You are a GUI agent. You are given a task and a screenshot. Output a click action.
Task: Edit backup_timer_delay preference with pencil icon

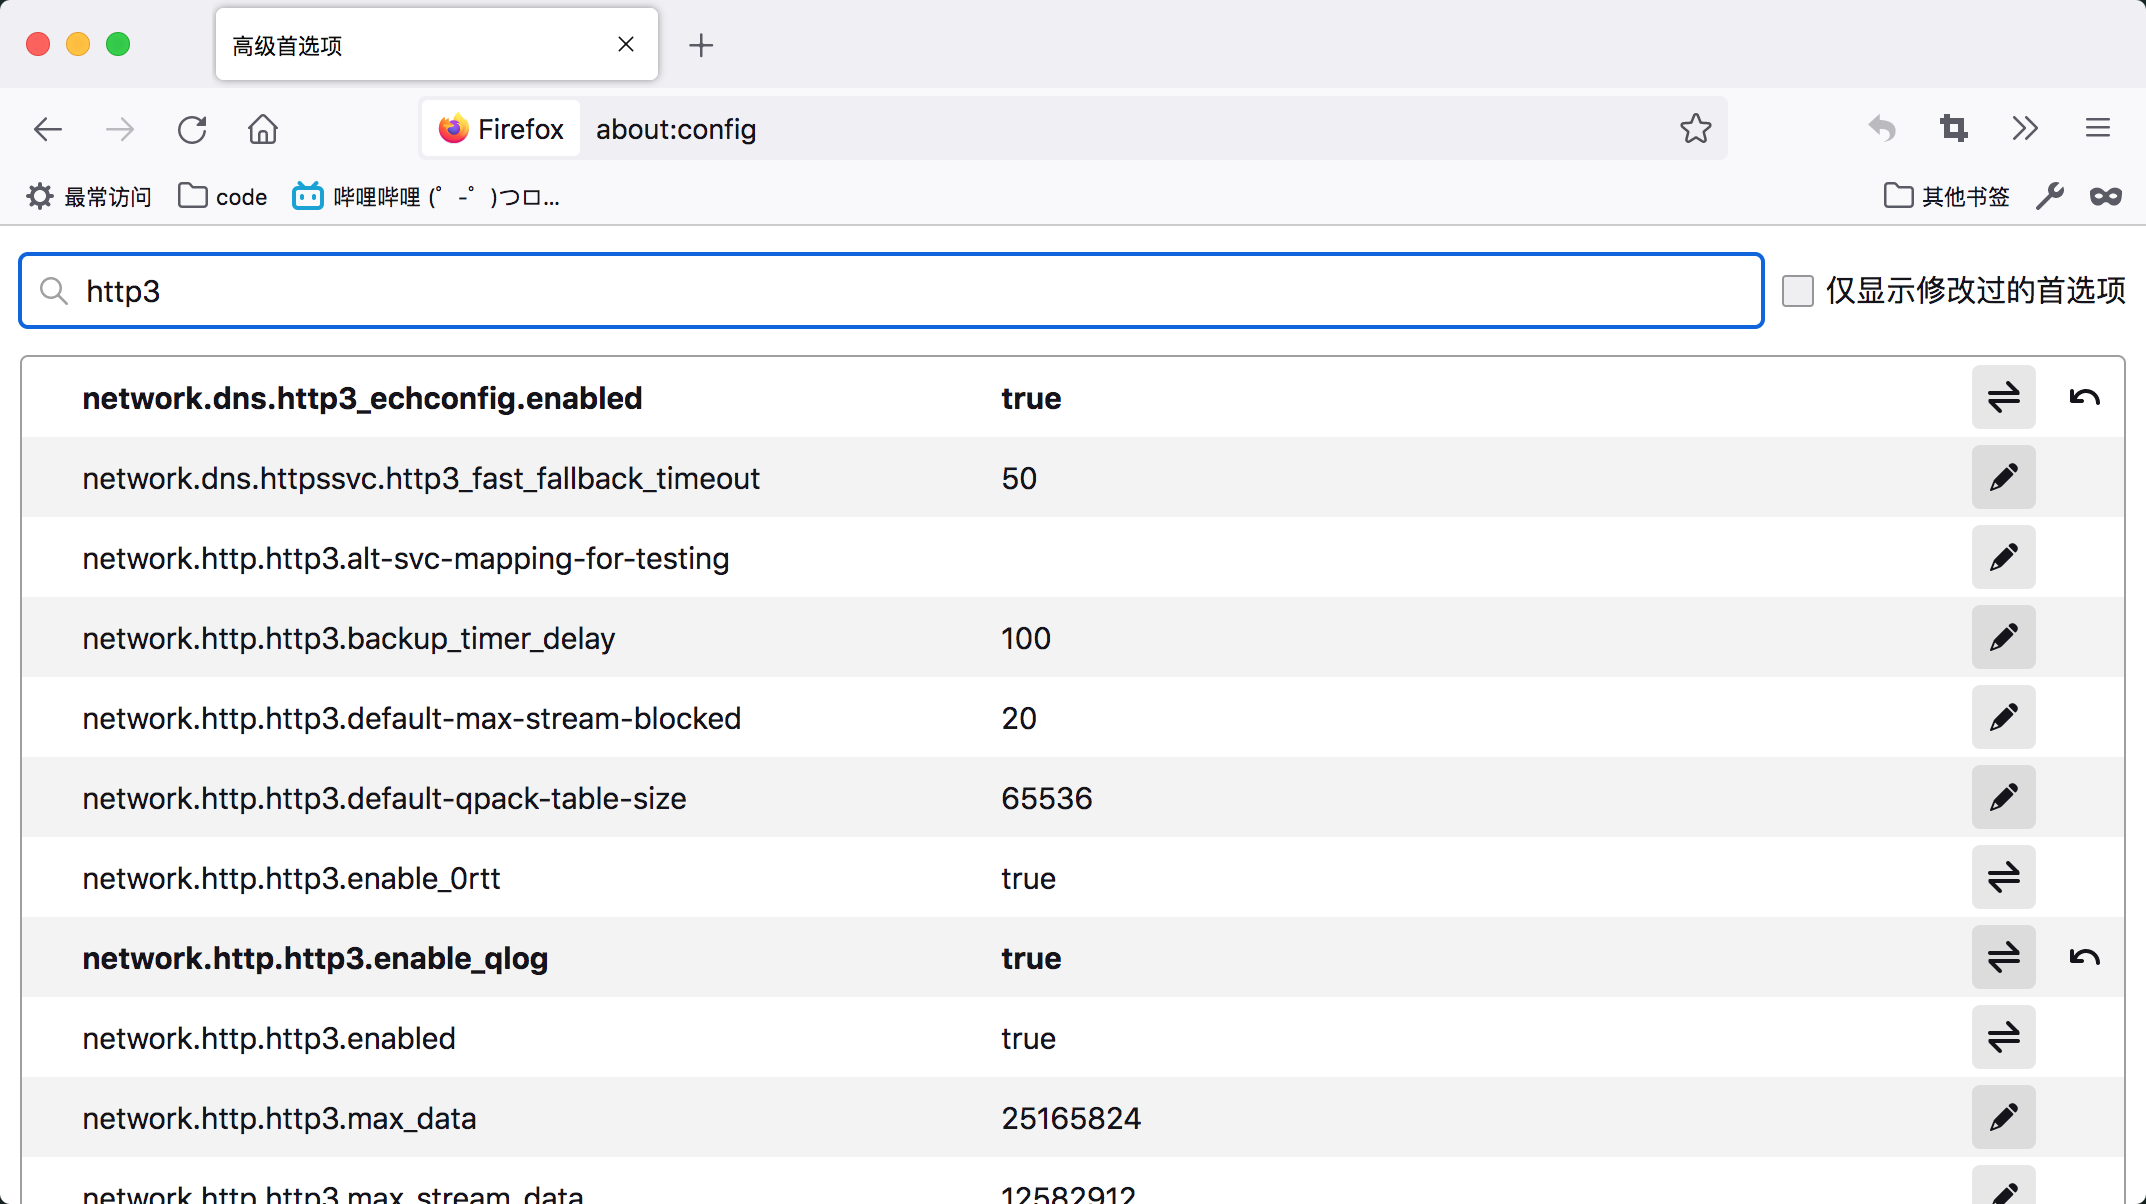click(x=2003, y=638)
